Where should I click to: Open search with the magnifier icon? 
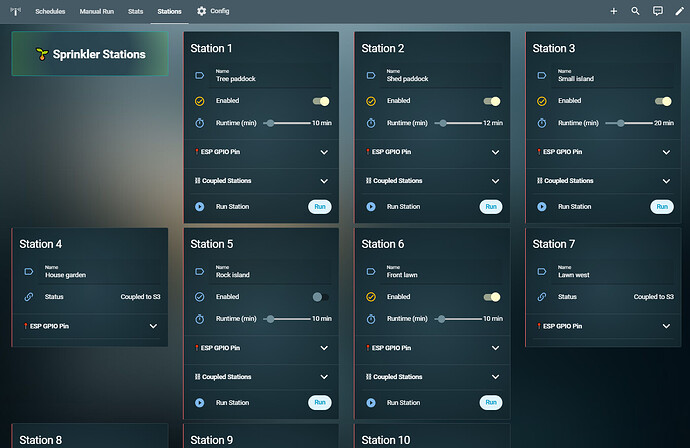click(635, 11)
